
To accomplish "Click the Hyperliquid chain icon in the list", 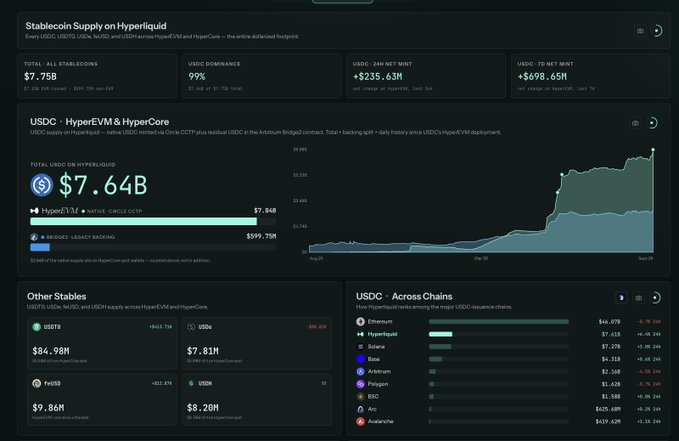I will [360, 334].
